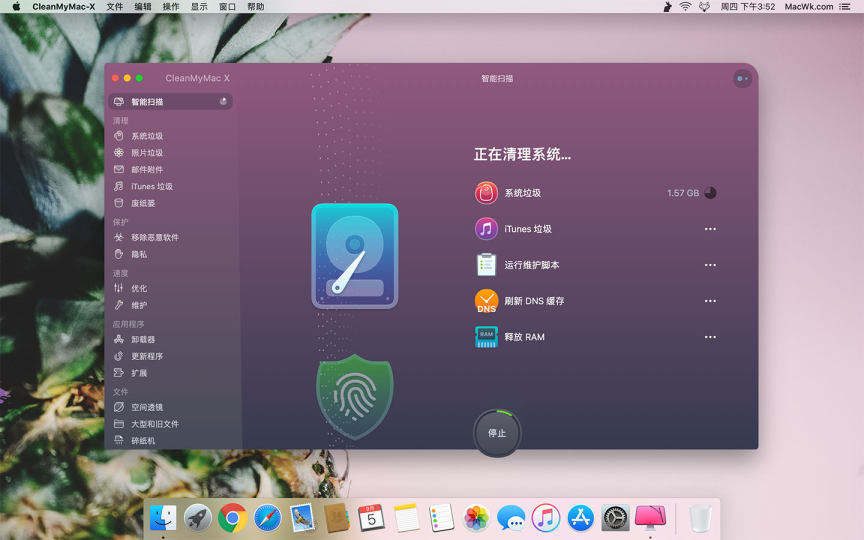This screenshot has height=540, width=864.
Task: Open 卸载器 in the sidebar
Action: 143,340
